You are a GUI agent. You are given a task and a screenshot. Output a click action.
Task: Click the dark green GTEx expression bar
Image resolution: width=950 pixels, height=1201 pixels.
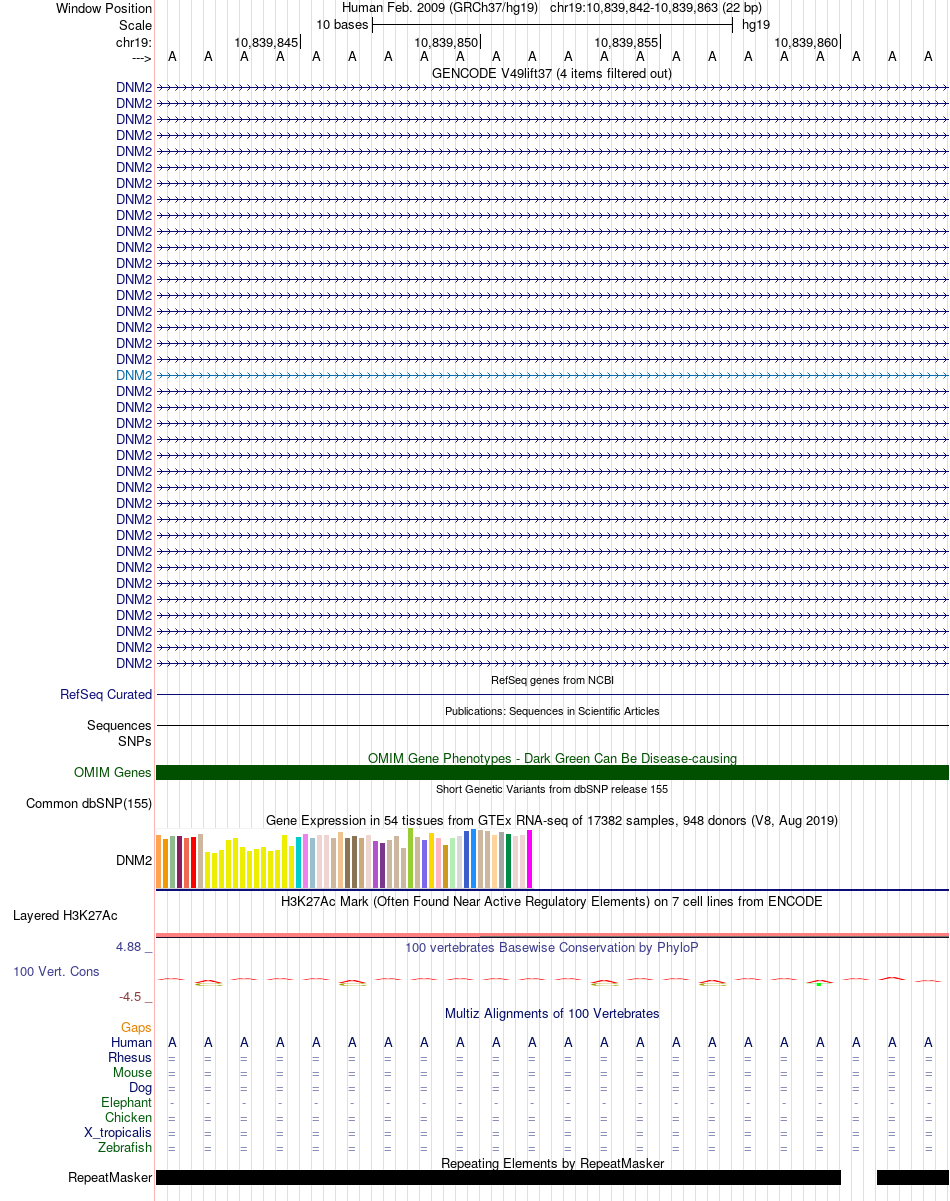[x=509, y=861]
